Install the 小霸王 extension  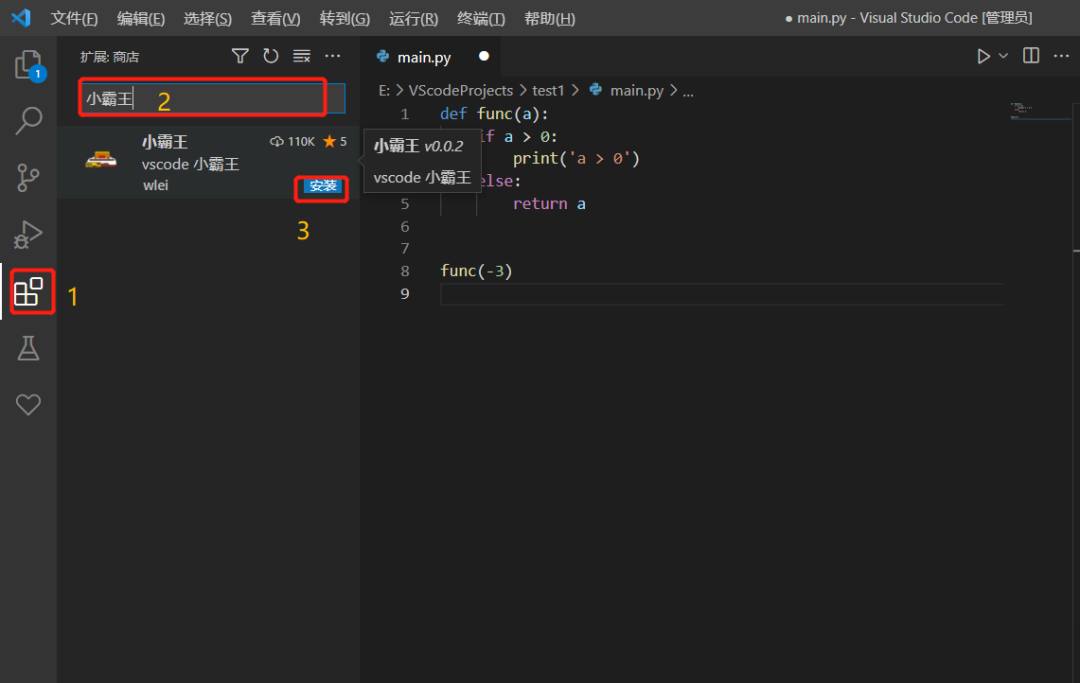pyautogui.click(x=322, y=186)
